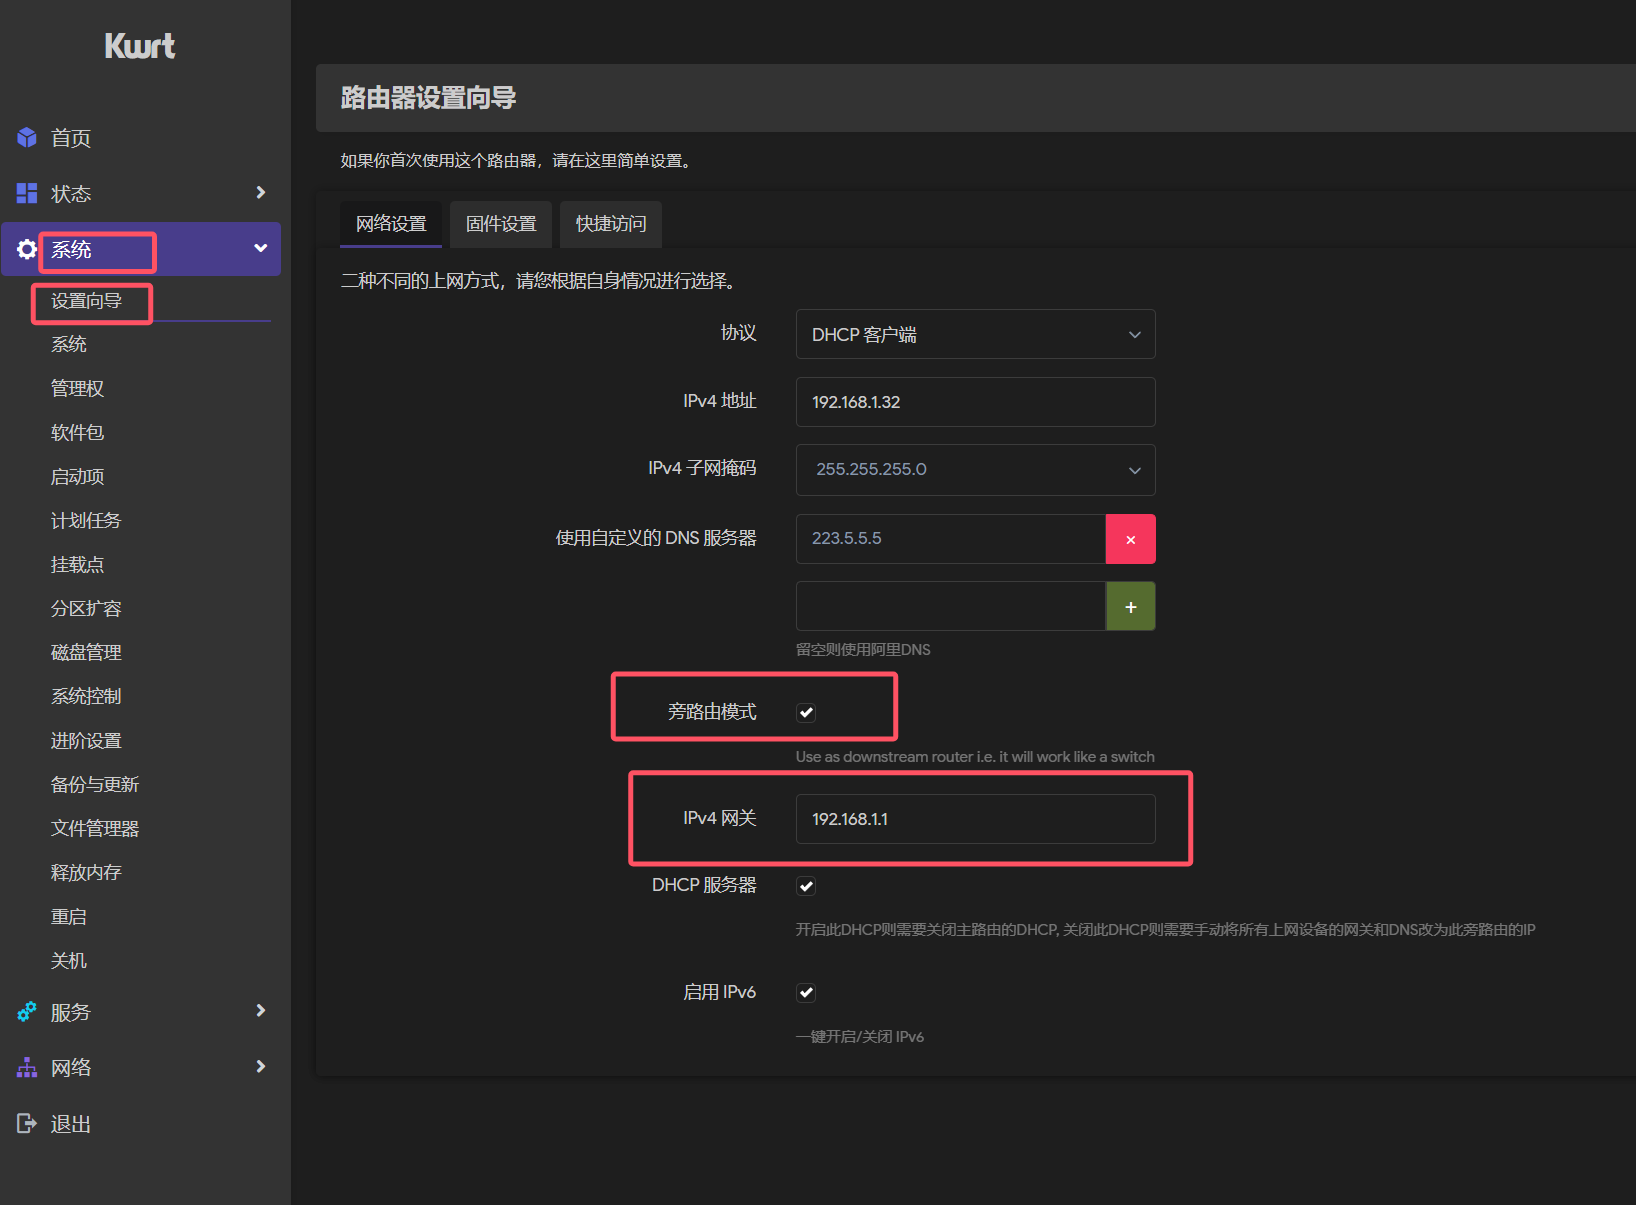Click the green add DNS server button
1636x1205 pixels.
point(1130,606)
